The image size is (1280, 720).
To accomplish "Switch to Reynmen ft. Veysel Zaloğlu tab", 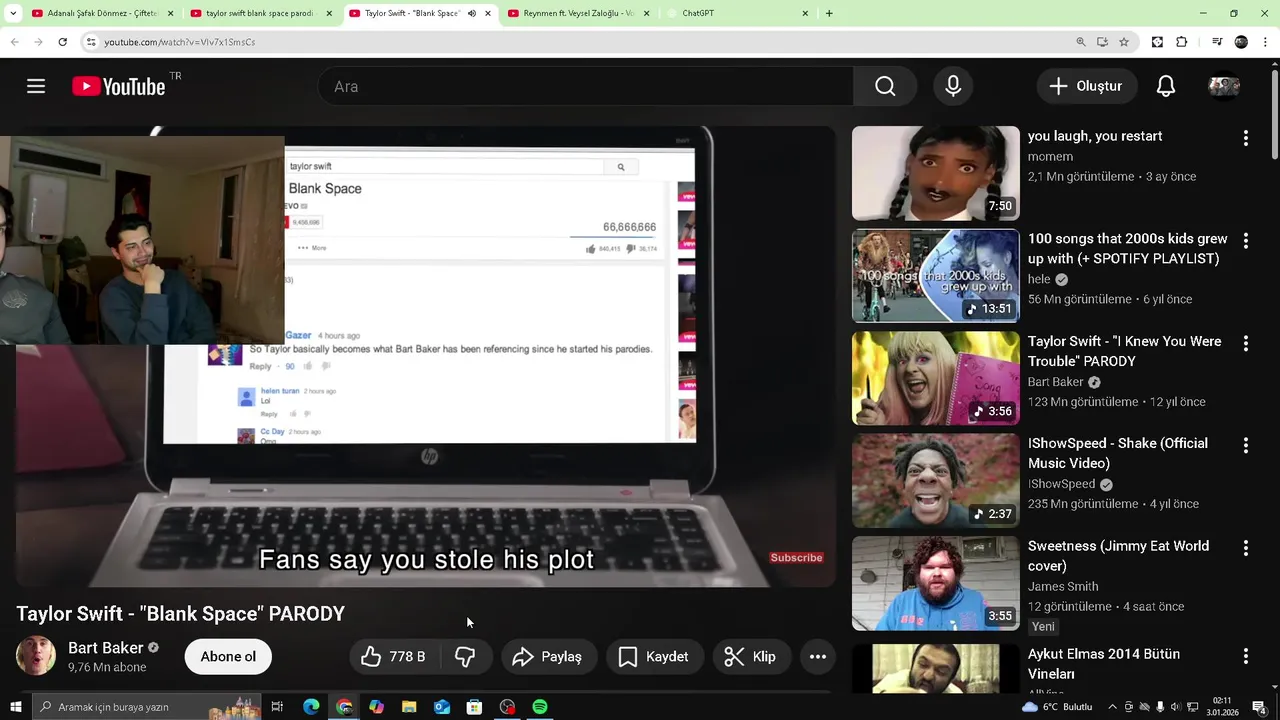I will click(x=577, y=13).
